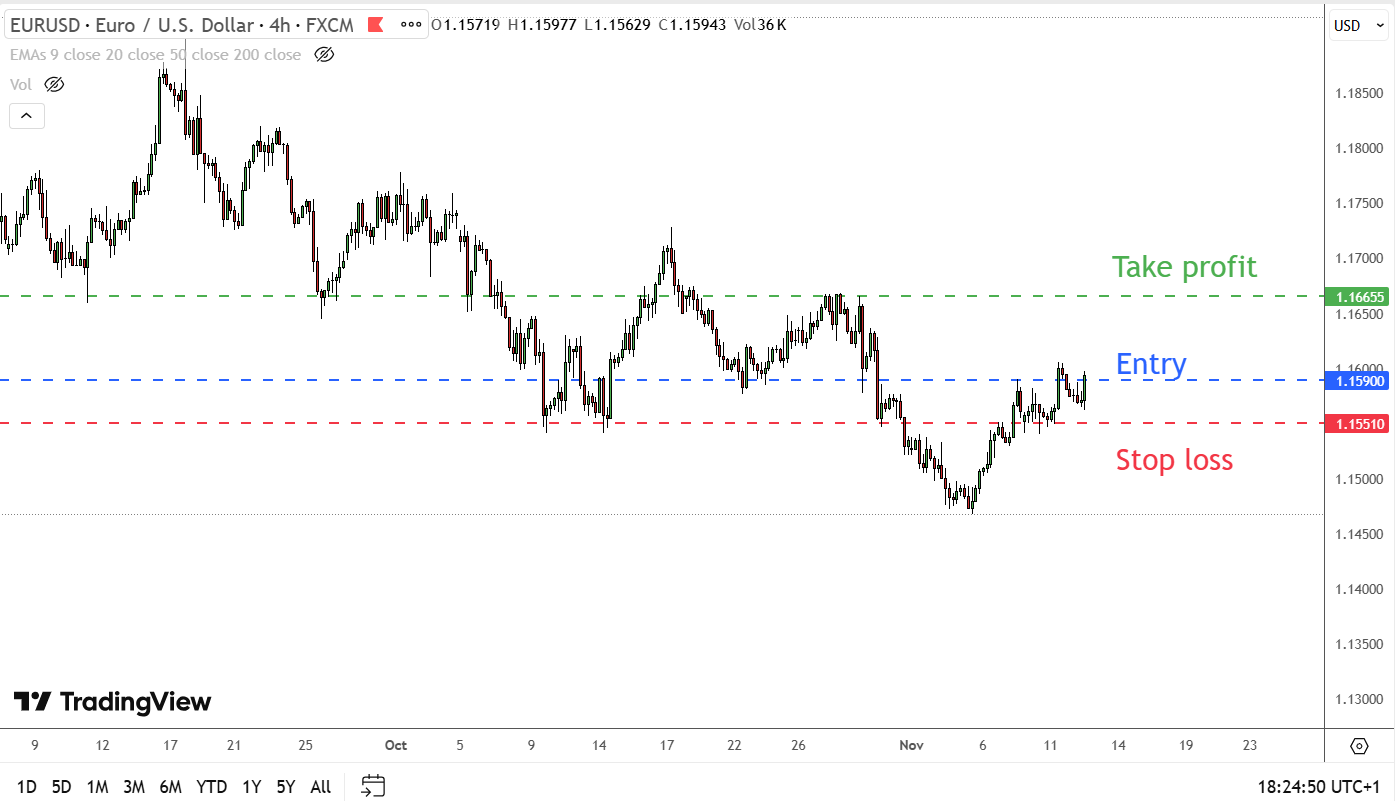This screenshot has width=1395, height=801.
Task: Click the 1.16500 price on the right scale
Action: [x=1362, y=313]
